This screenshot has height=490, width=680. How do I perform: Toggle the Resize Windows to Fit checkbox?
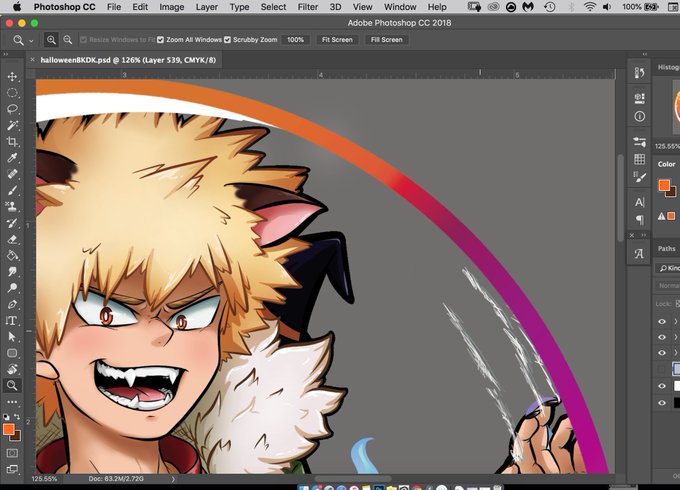pyautogui.click(x=83, y=40)
